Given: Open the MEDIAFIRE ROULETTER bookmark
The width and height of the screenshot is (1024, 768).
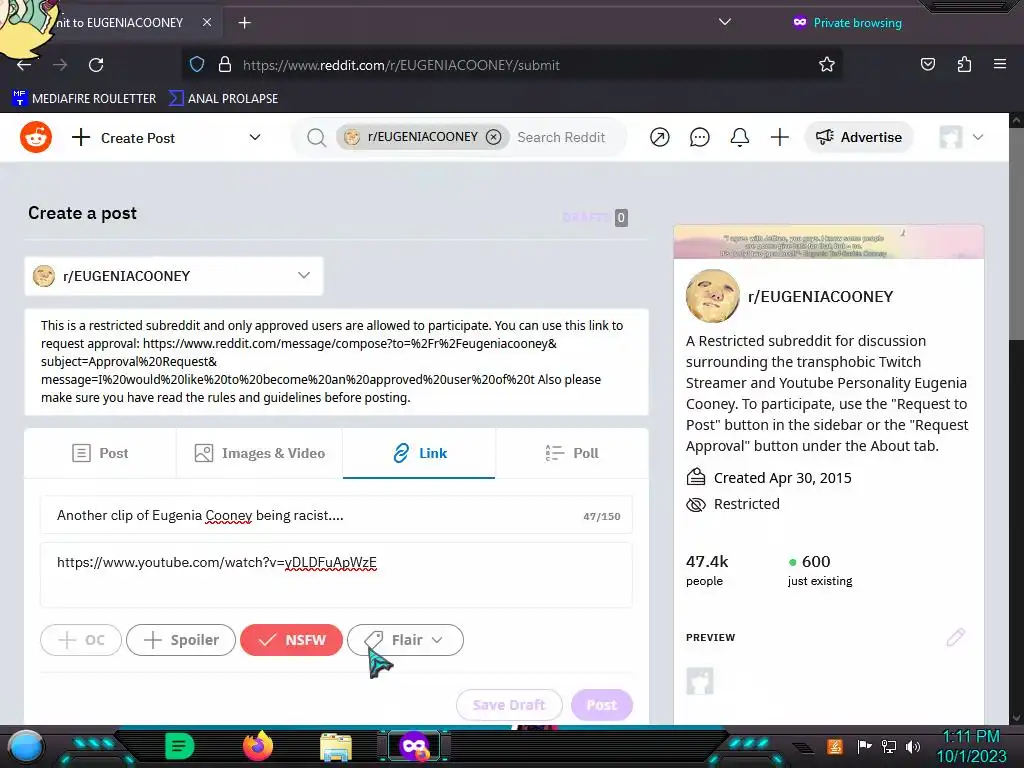Looking at the screenshot, I should (84, 99).
